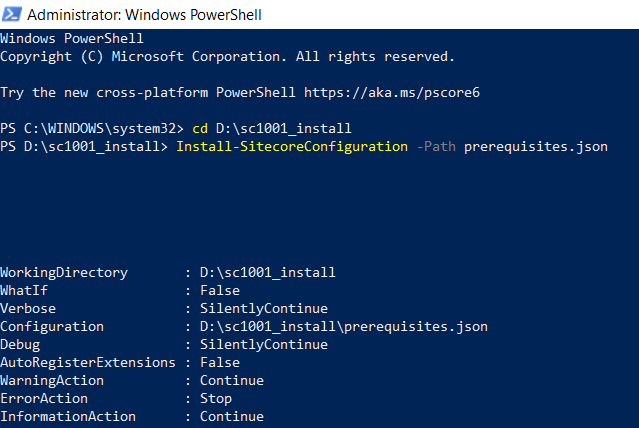Click the PowerShell icon in the title bar

(12, 14)
